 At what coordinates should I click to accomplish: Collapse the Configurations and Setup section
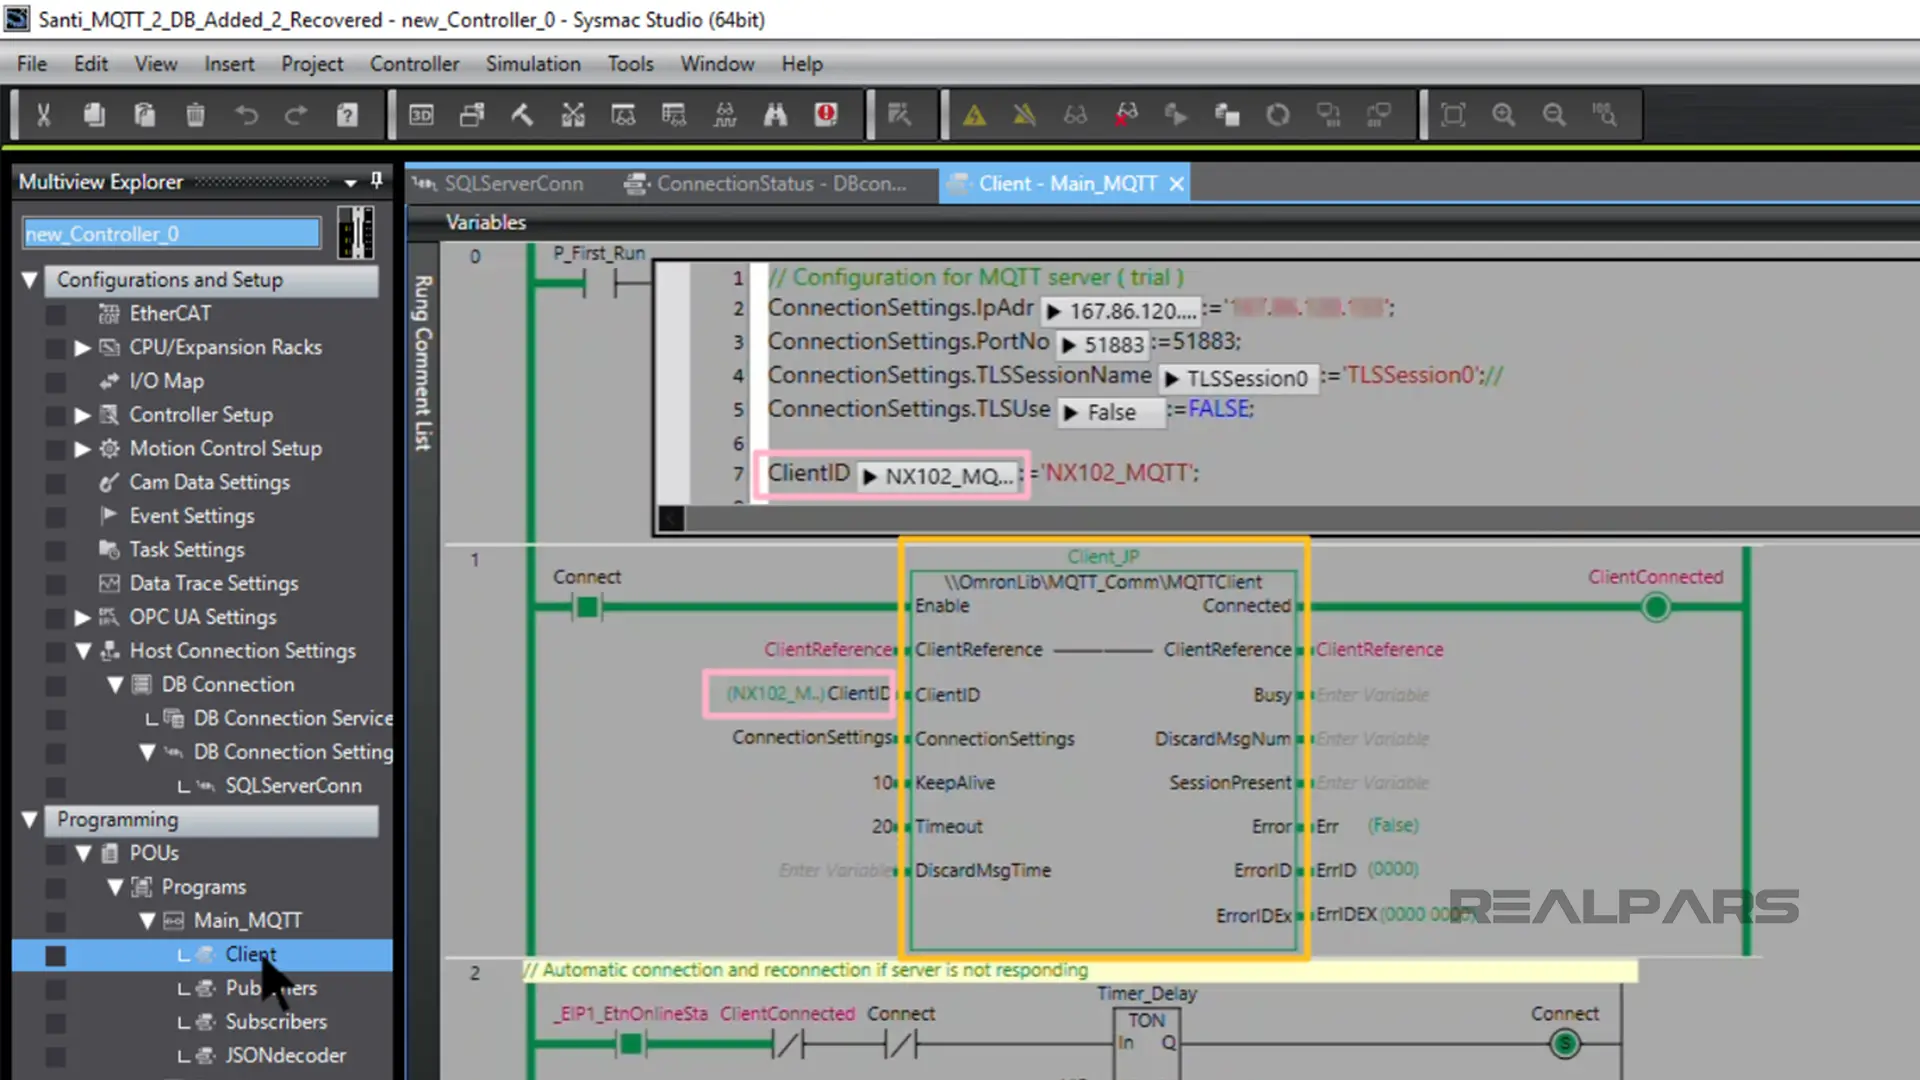29,280
